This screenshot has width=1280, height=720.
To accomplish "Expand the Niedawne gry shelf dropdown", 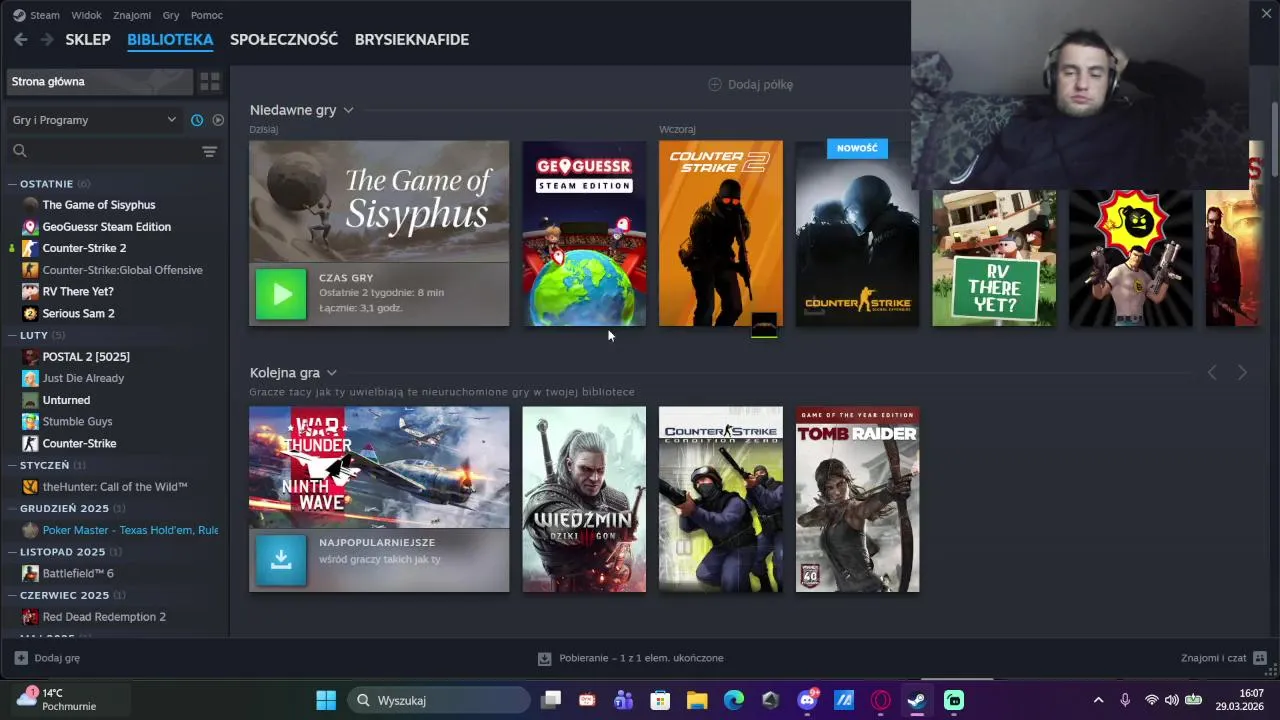I will (x=348, y=110).
